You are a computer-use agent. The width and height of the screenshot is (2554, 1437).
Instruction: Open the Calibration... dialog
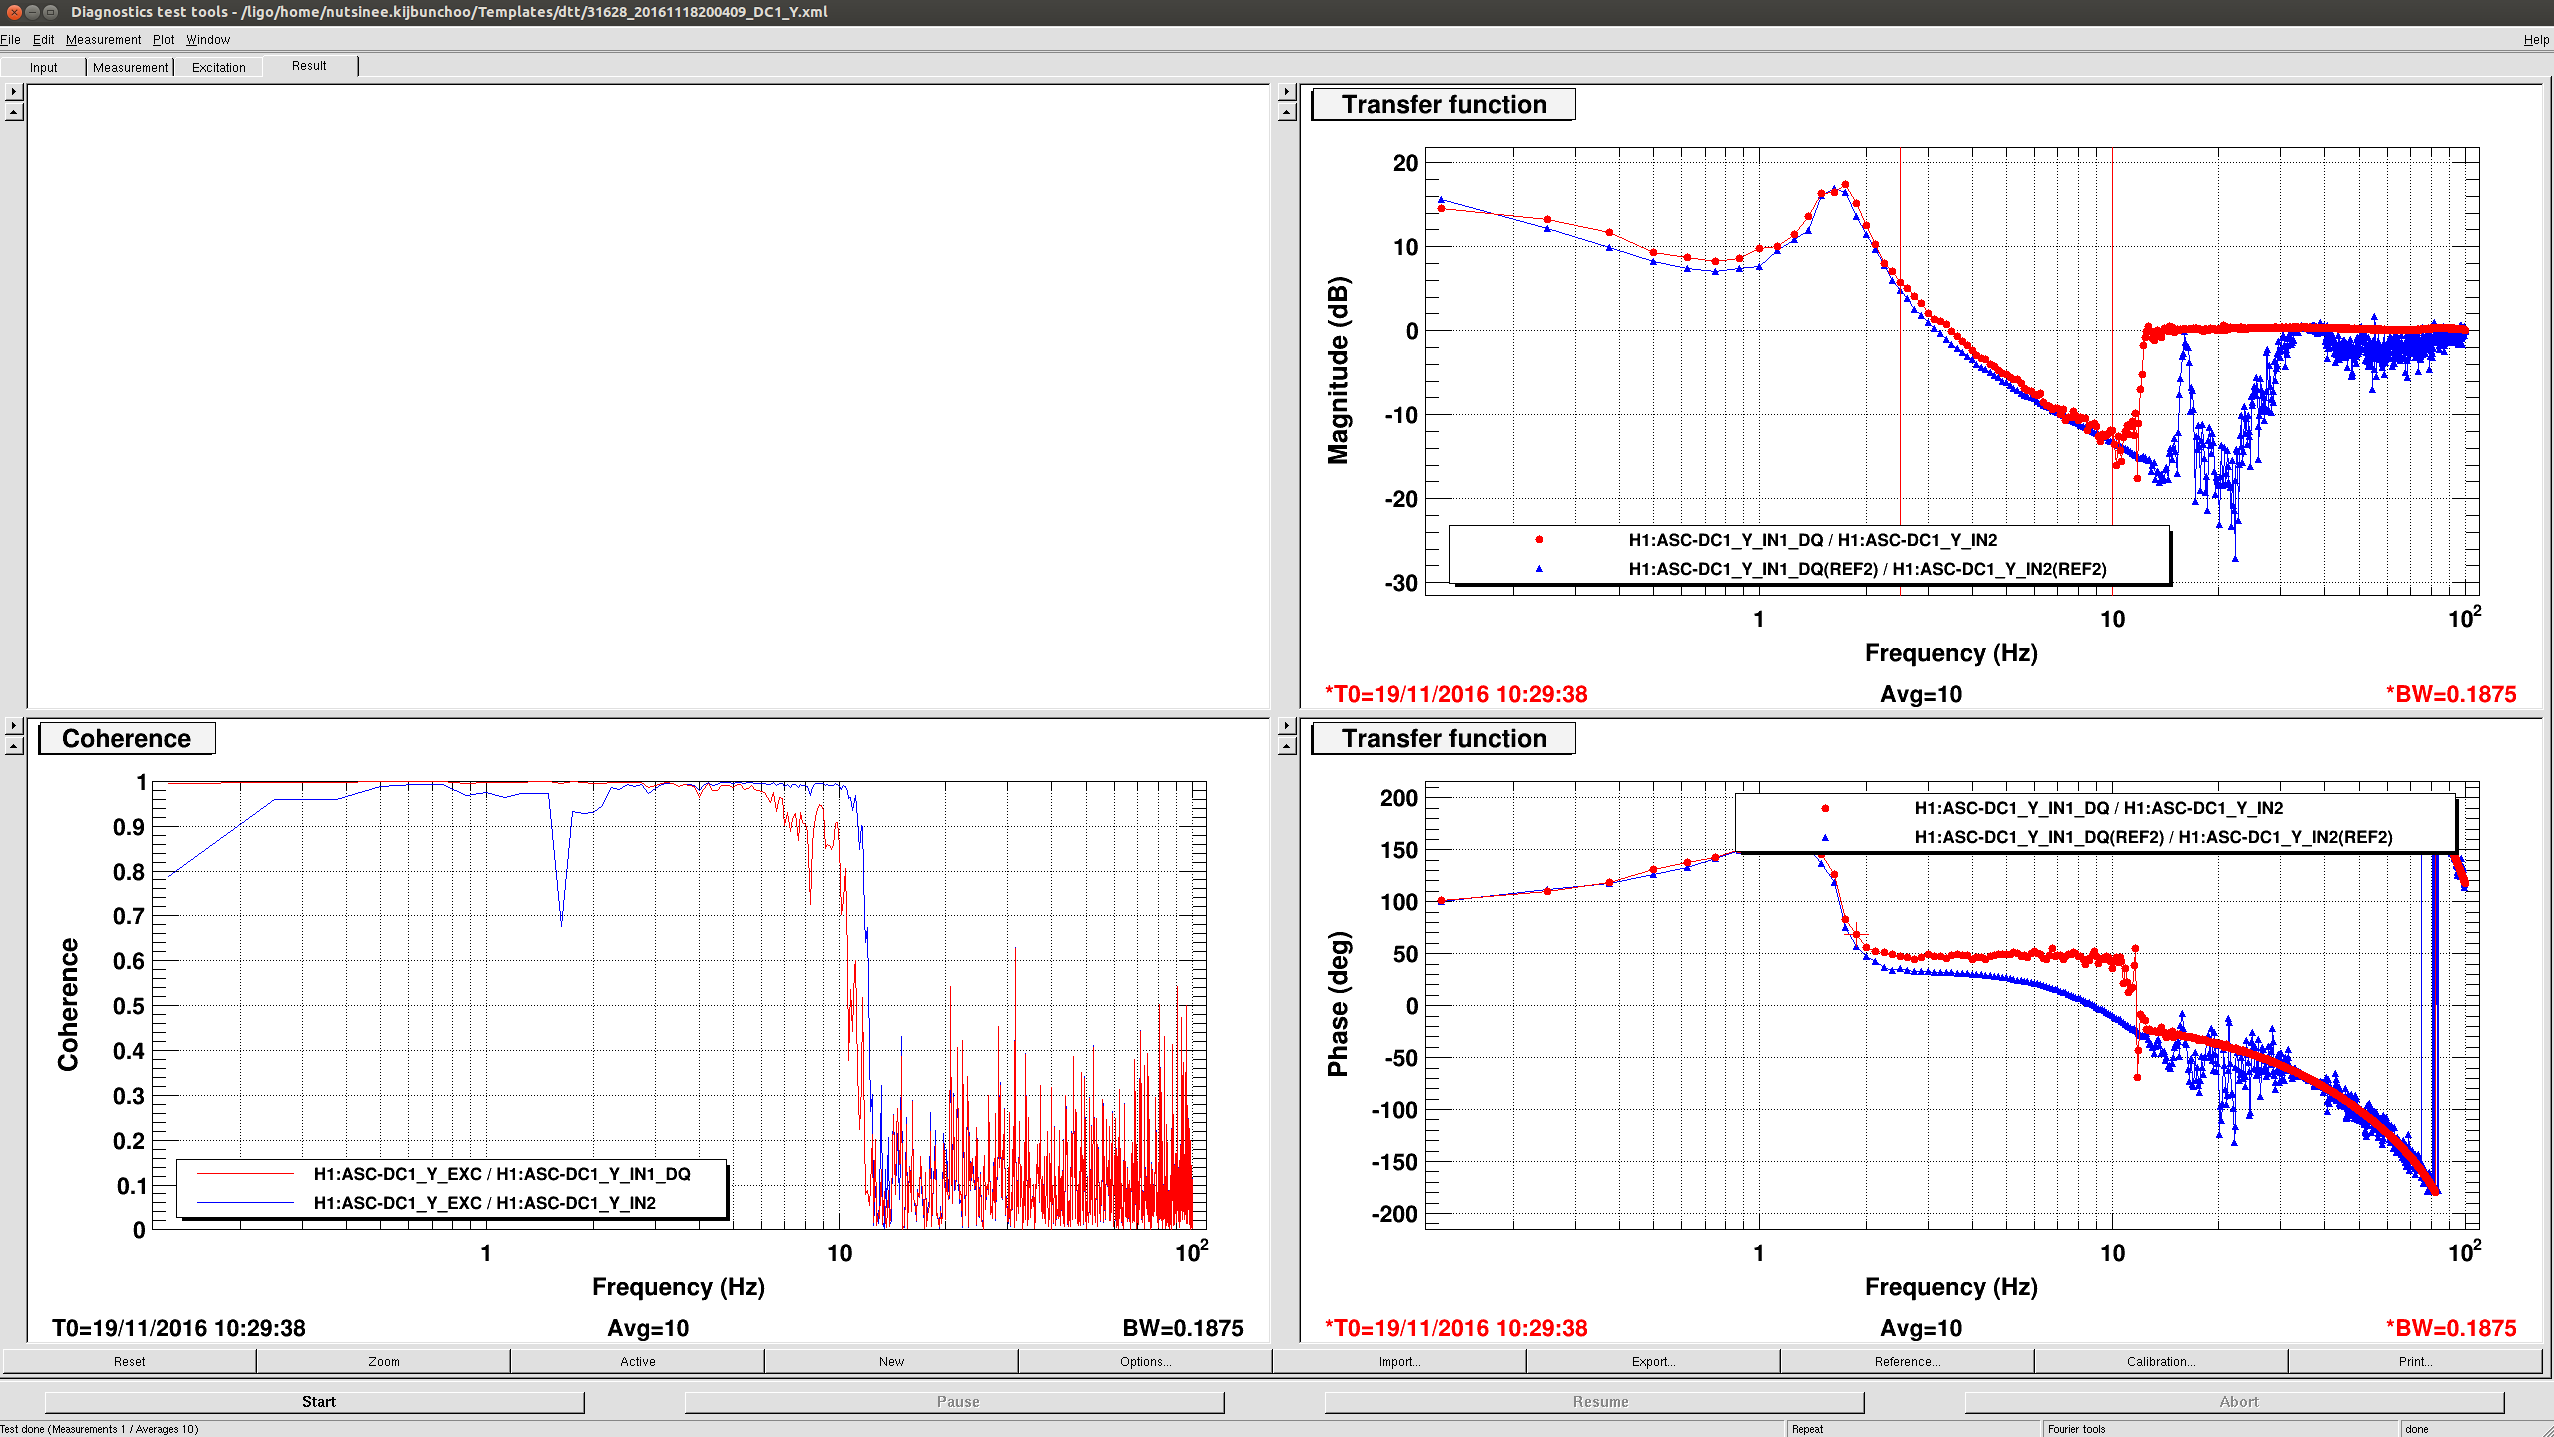click(2162, 1361)
